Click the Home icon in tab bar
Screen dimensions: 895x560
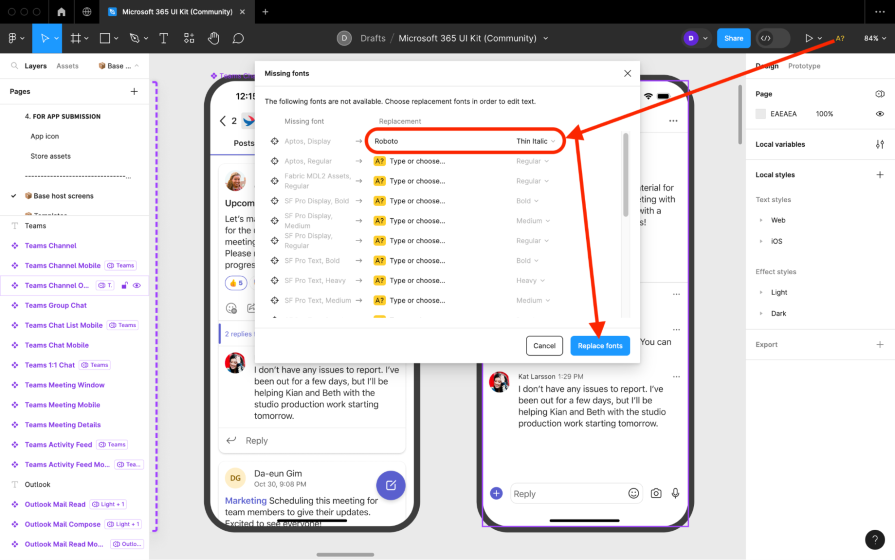pos(61,12)
